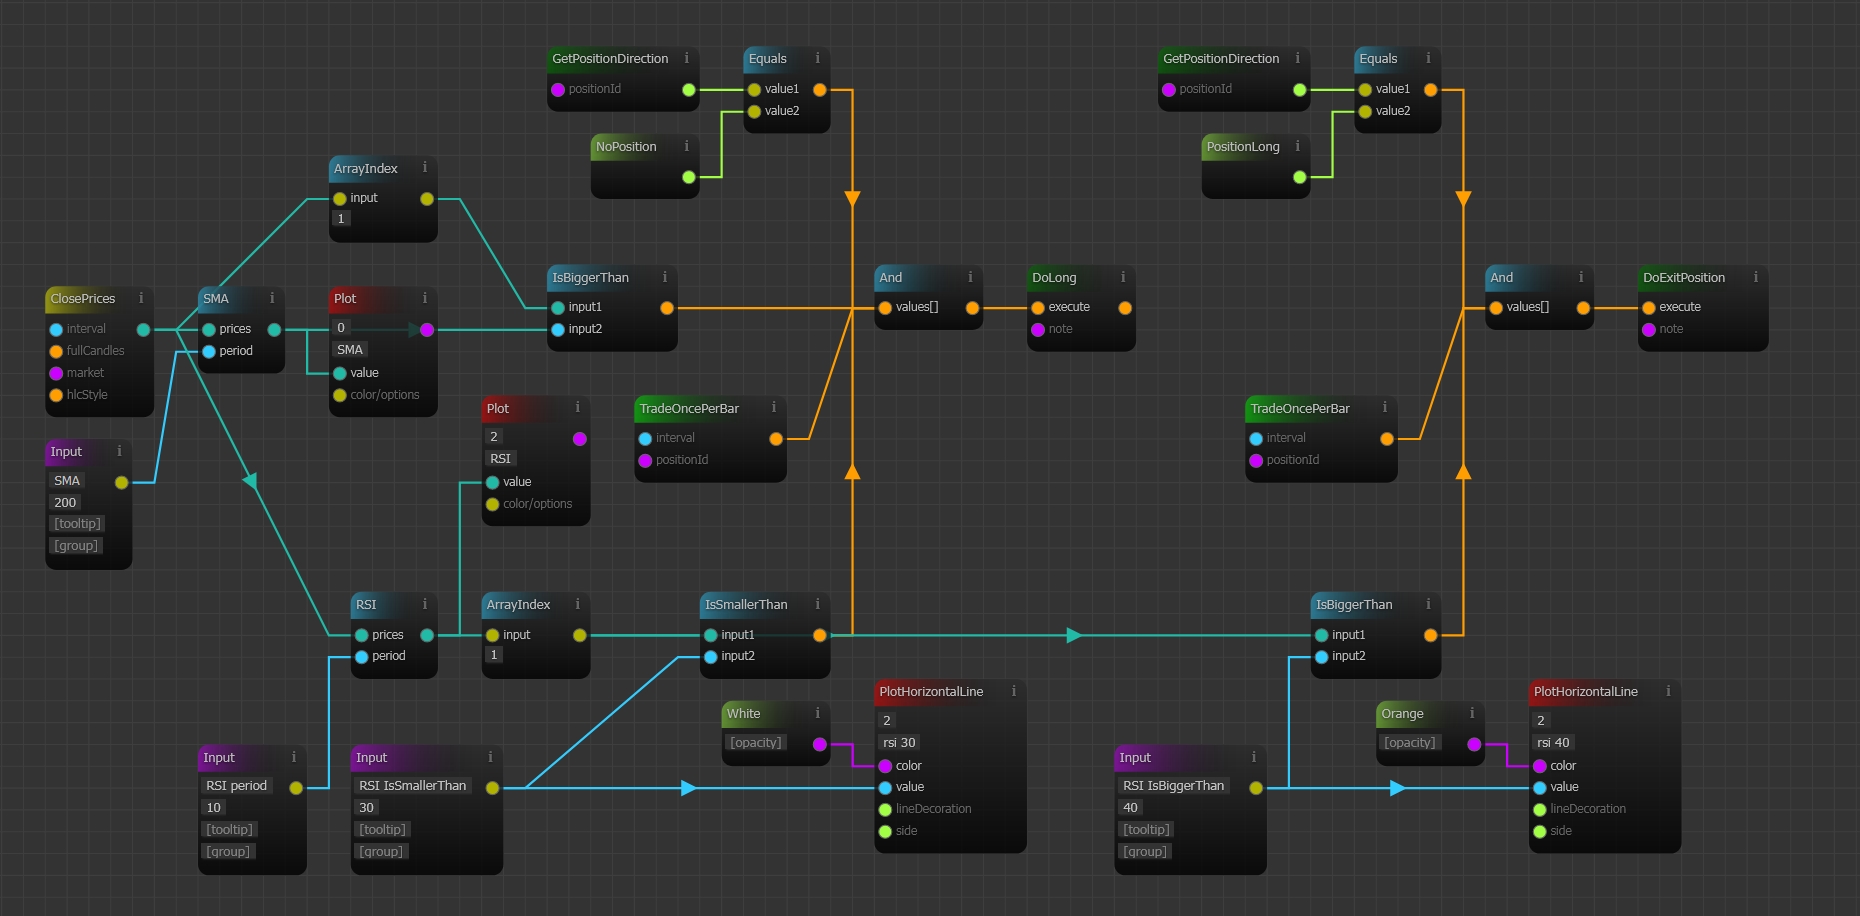Click the info icon on NoPosition node
The width and height of the screenshot is (1860, 916).
click(686, 146)
